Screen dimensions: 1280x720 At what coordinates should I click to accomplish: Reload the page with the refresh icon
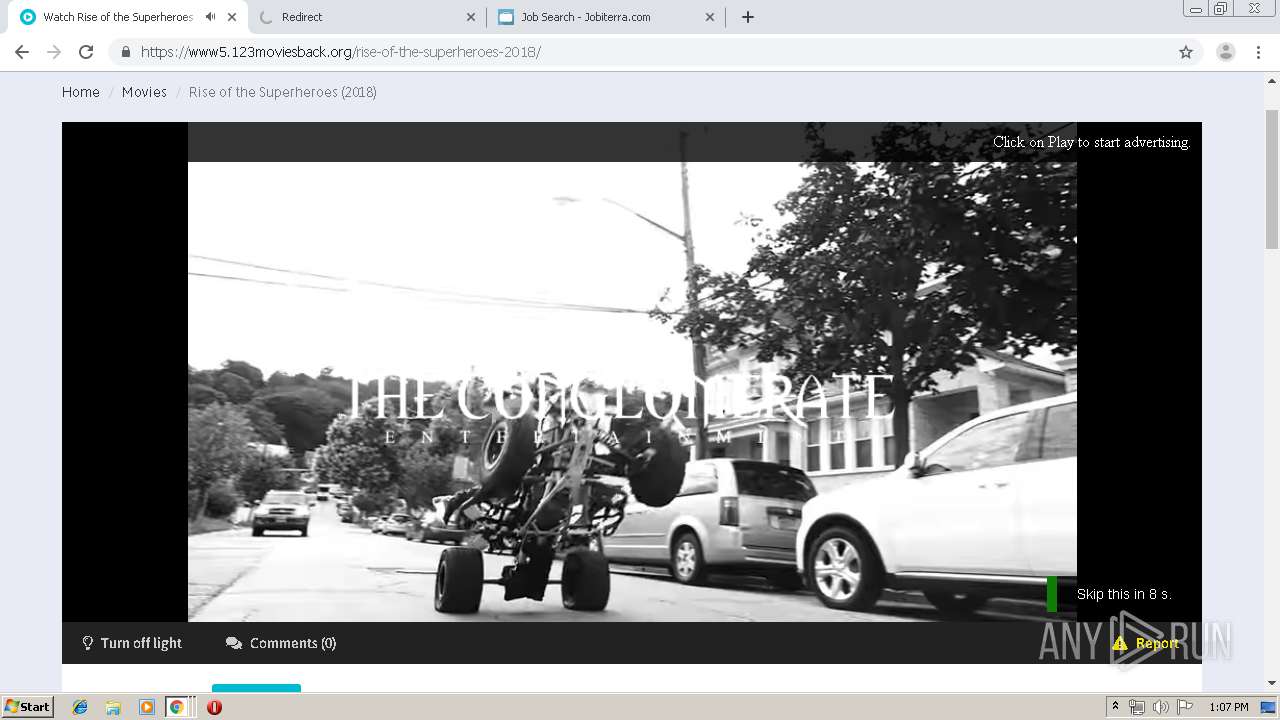[x=86, y=52]
